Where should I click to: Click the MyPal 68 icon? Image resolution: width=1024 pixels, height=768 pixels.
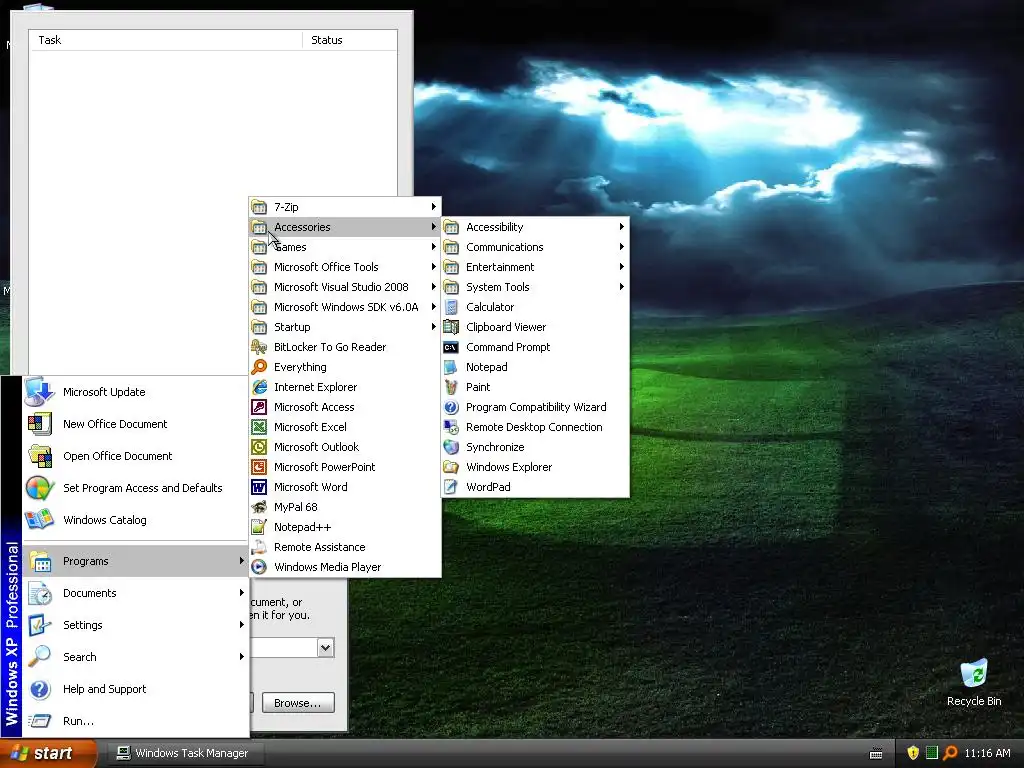click(x=259, y=507)
